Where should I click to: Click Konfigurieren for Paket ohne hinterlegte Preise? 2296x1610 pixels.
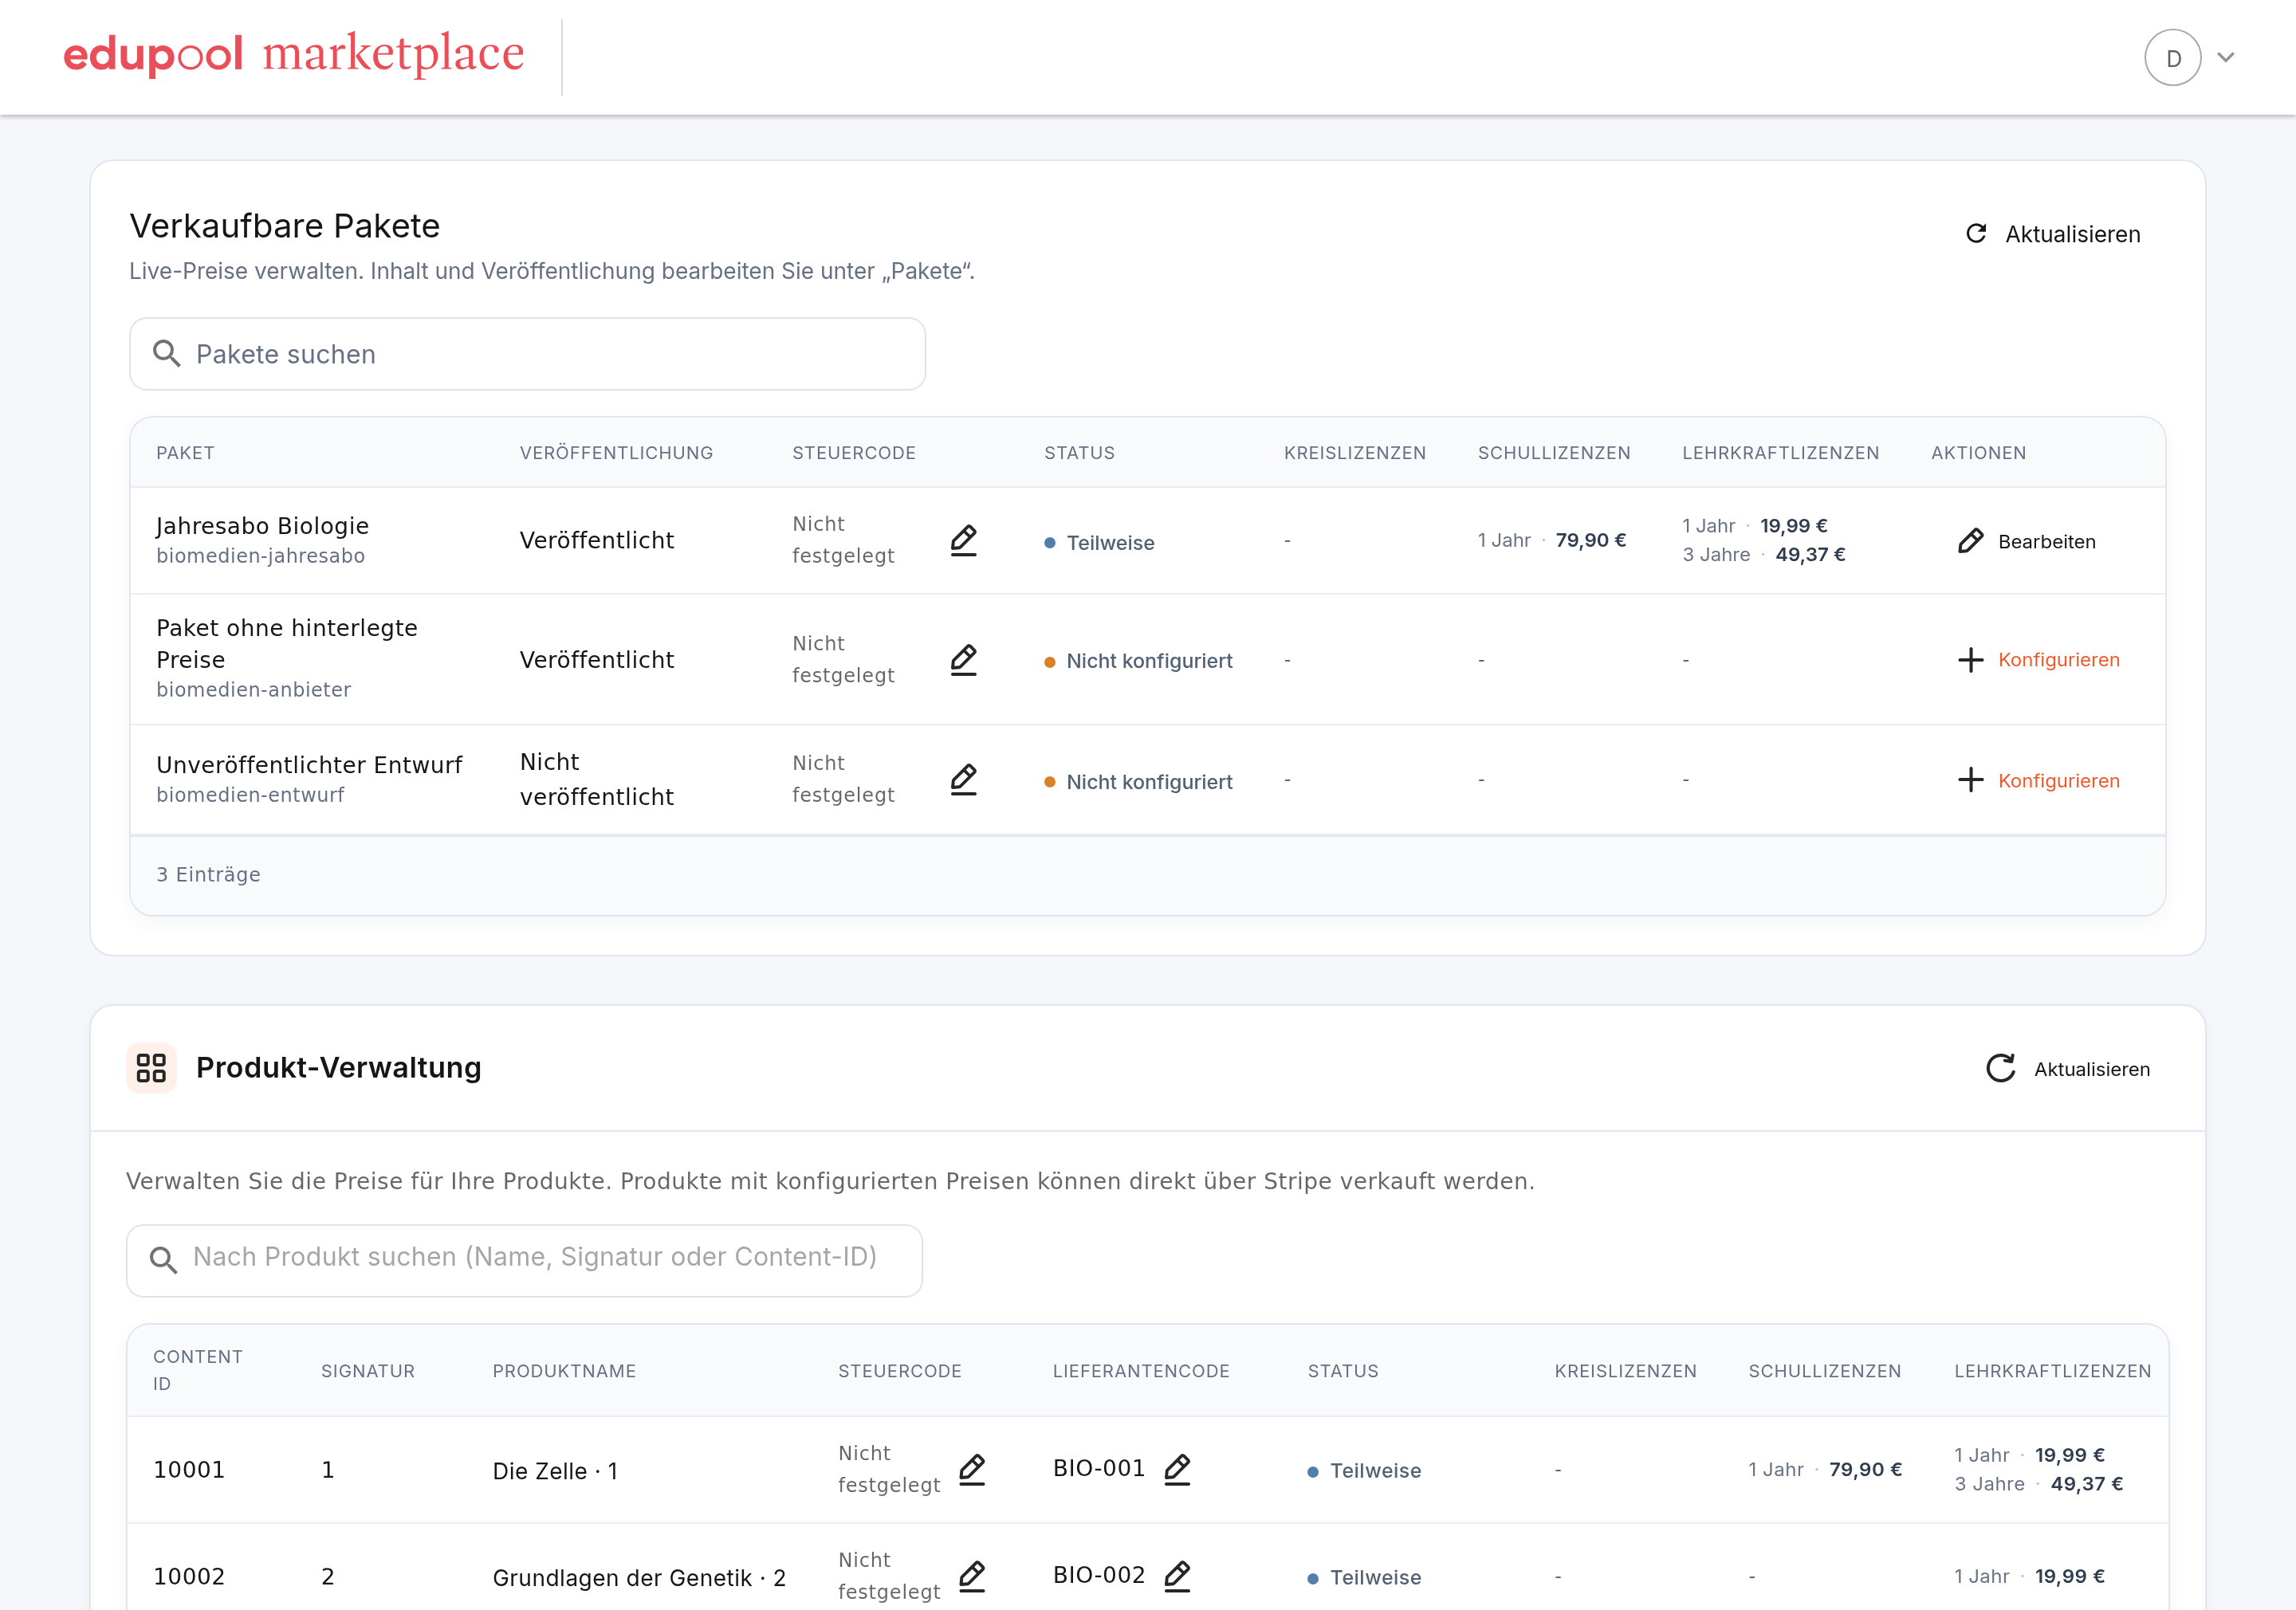coord(2038,660)
